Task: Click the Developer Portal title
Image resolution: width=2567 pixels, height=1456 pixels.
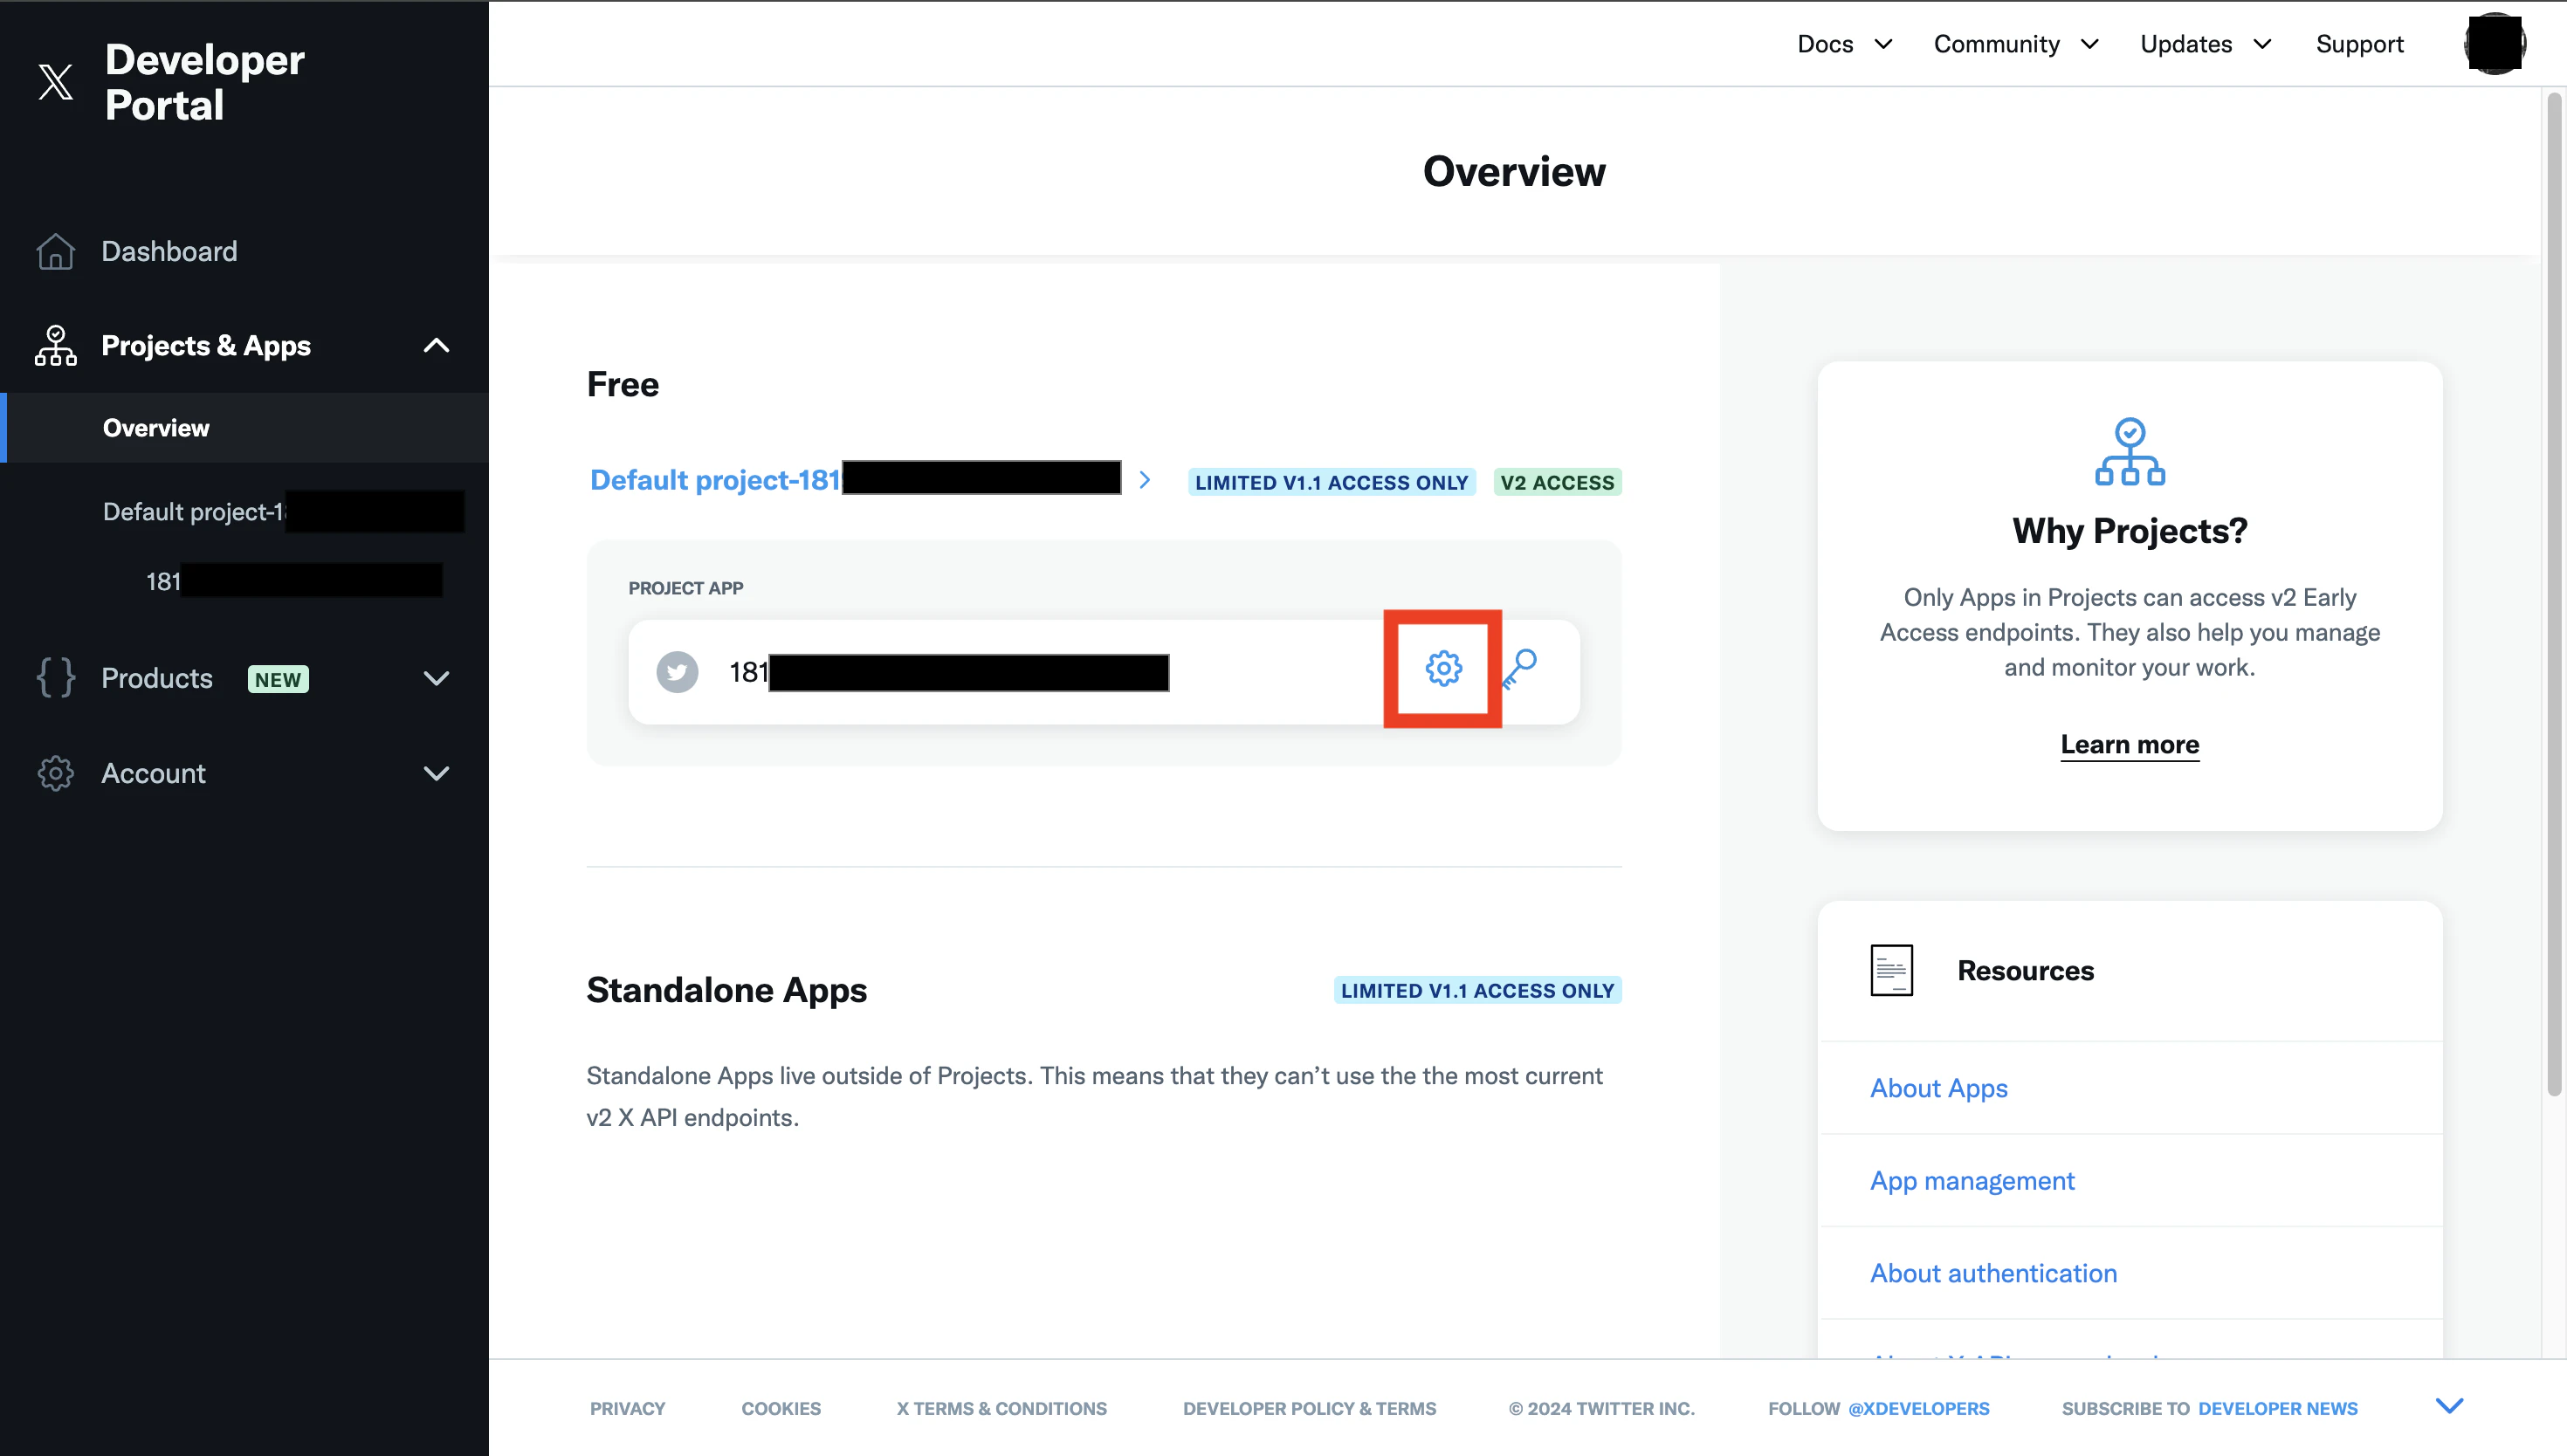Action: [x=204, y=82]
